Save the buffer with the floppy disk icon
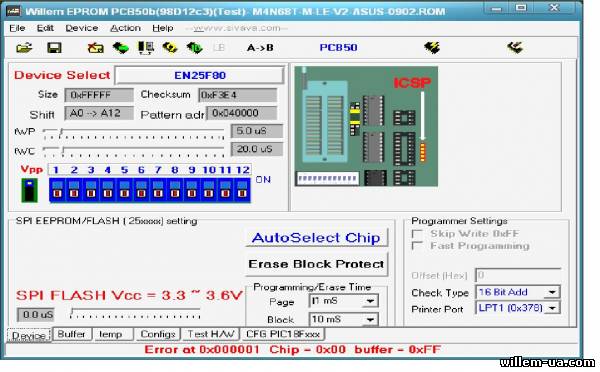 [x=54, y=48]
